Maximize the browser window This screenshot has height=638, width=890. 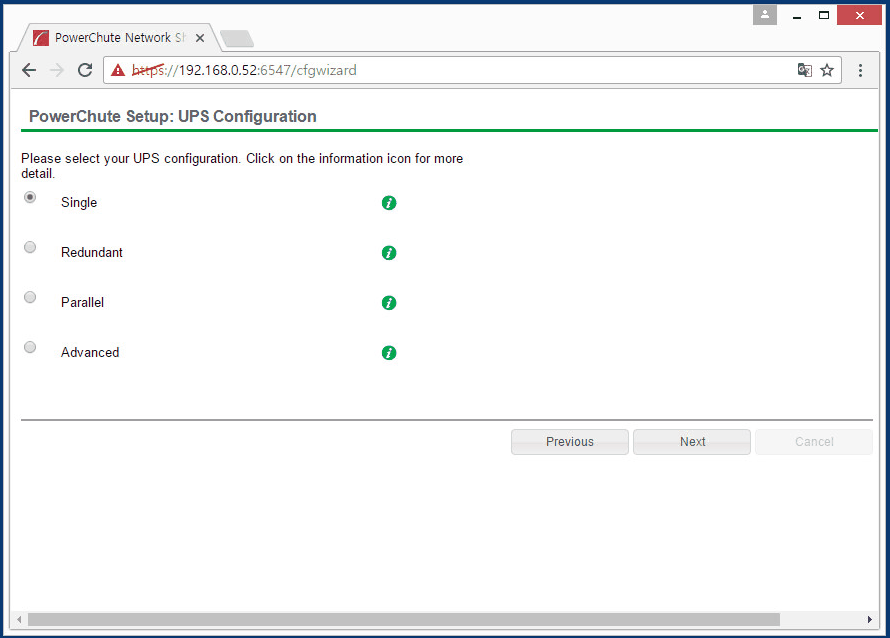[824, 15]
